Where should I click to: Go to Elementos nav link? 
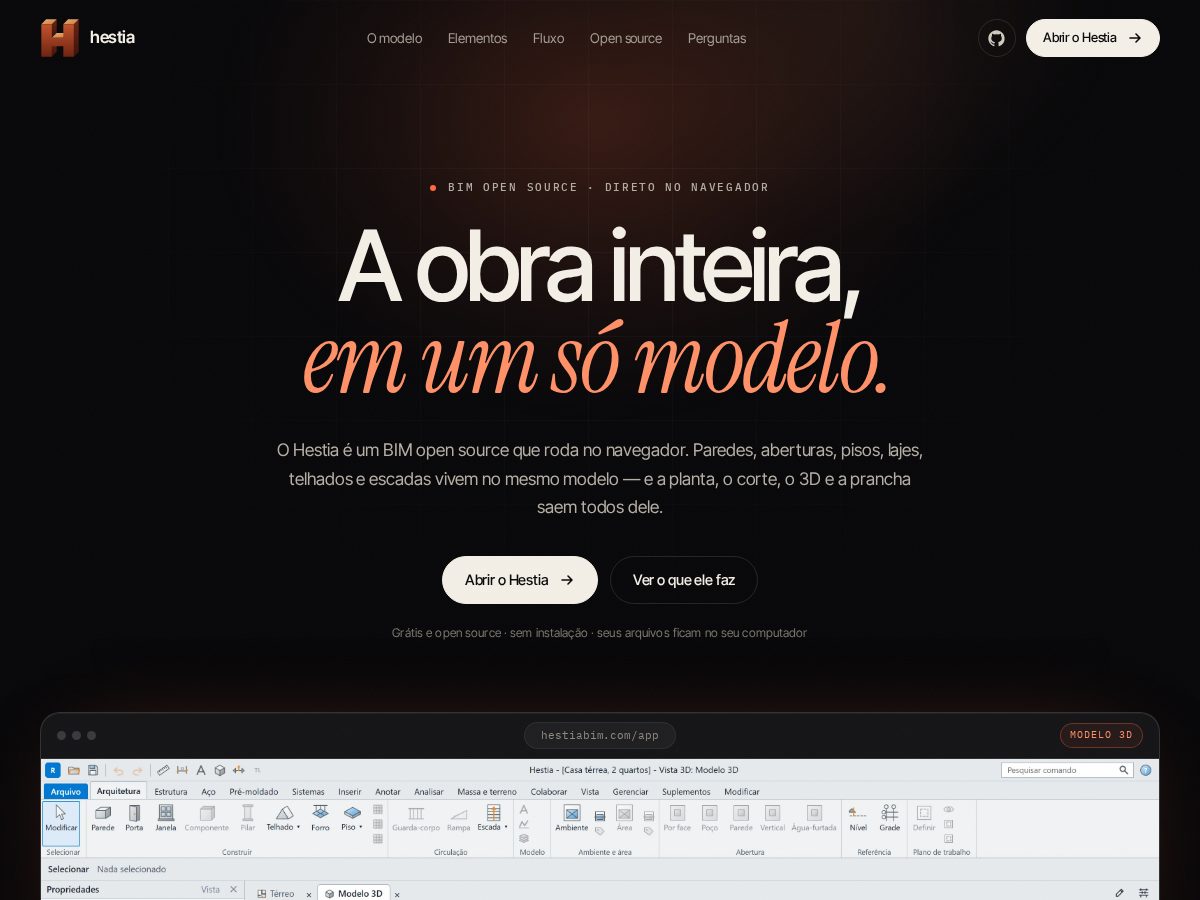[477, 38]
